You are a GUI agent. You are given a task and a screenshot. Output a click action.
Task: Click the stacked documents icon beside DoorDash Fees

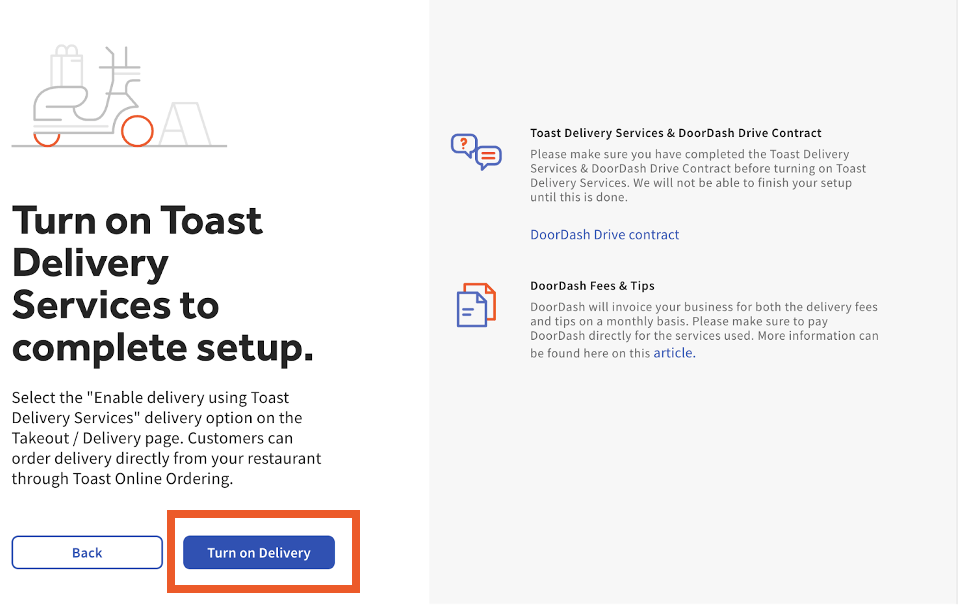(476, 306)
